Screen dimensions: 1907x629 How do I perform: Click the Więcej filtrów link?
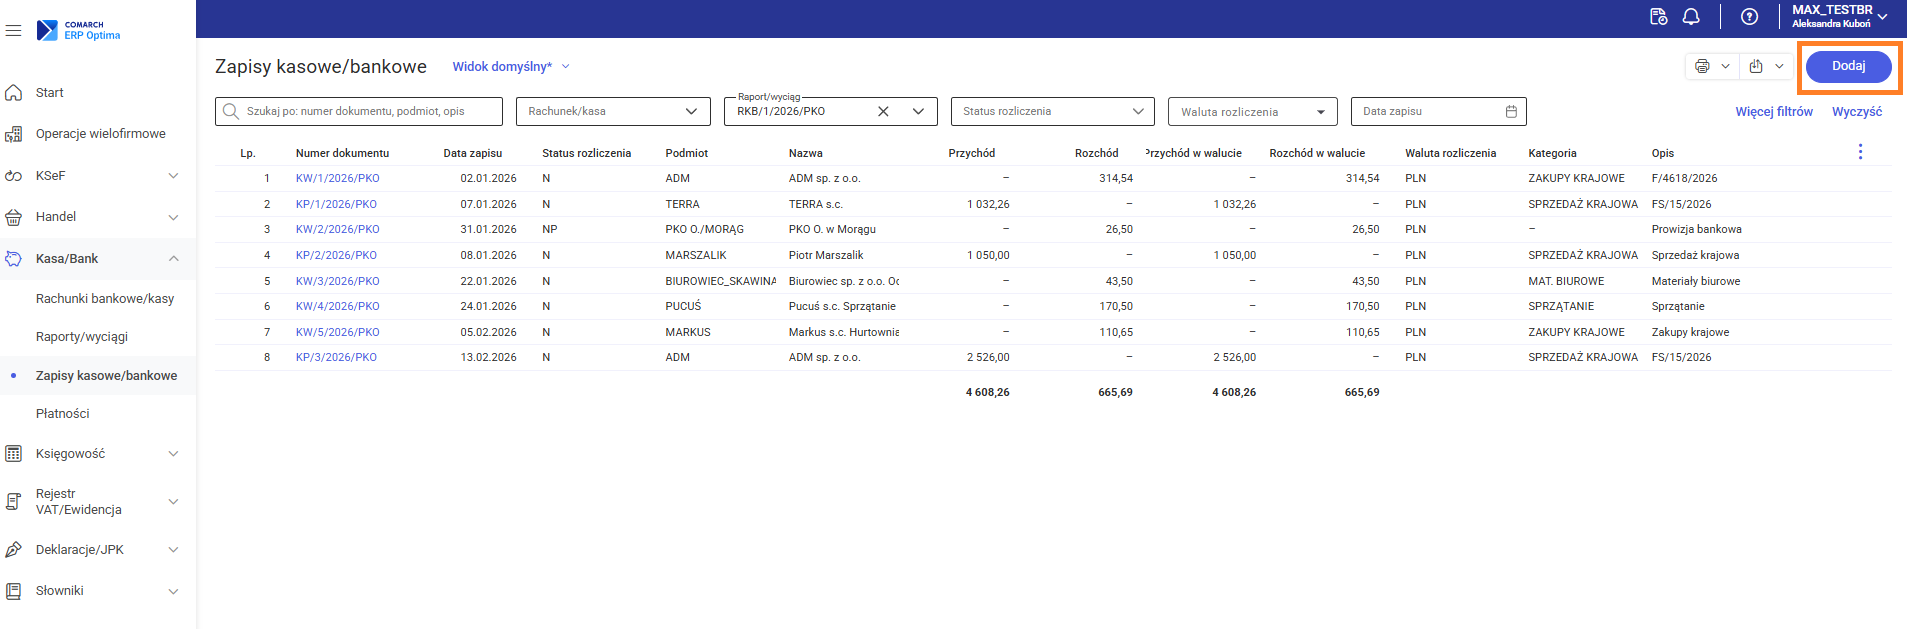point(1773,112)
